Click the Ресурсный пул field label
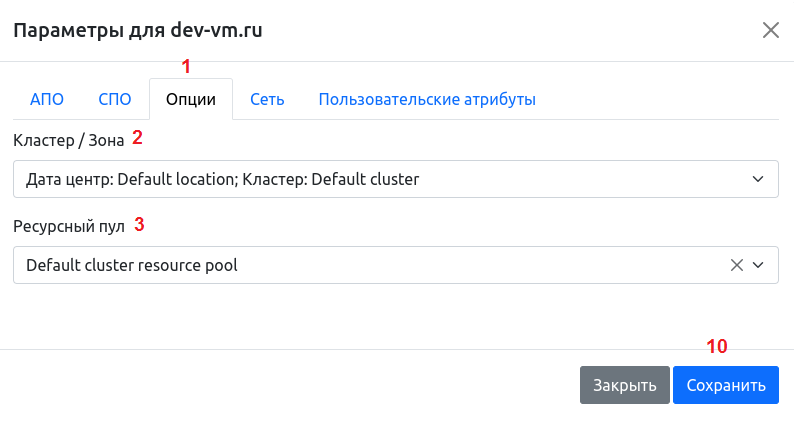Viewport: 798px width, 423px height. pos(69,226)
